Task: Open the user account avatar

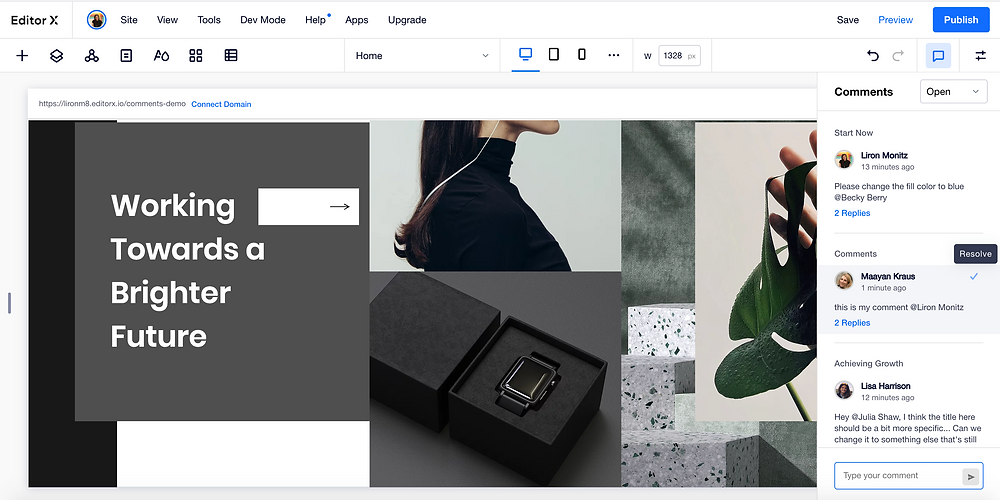Action: click(97, 20)
